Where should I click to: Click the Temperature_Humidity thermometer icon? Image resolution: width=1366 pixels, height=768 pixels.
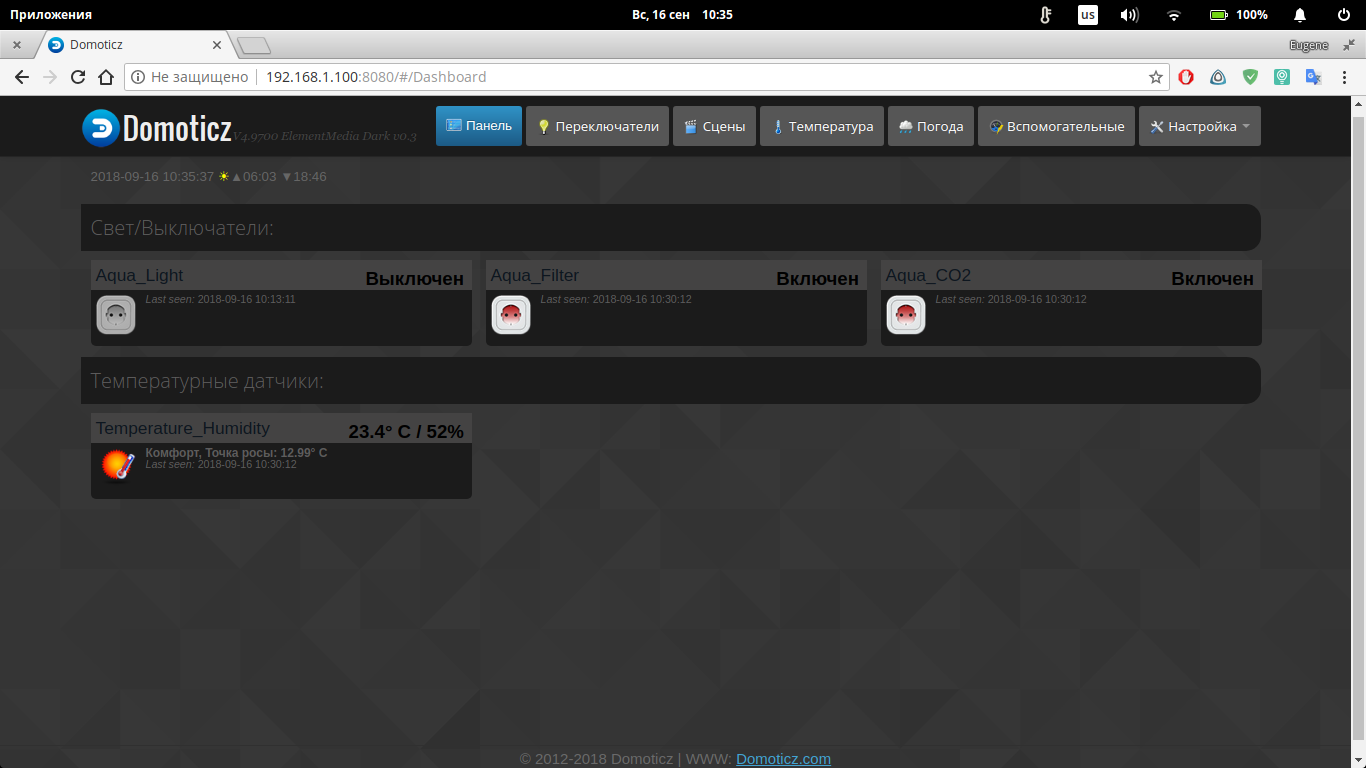pos(117,464)
